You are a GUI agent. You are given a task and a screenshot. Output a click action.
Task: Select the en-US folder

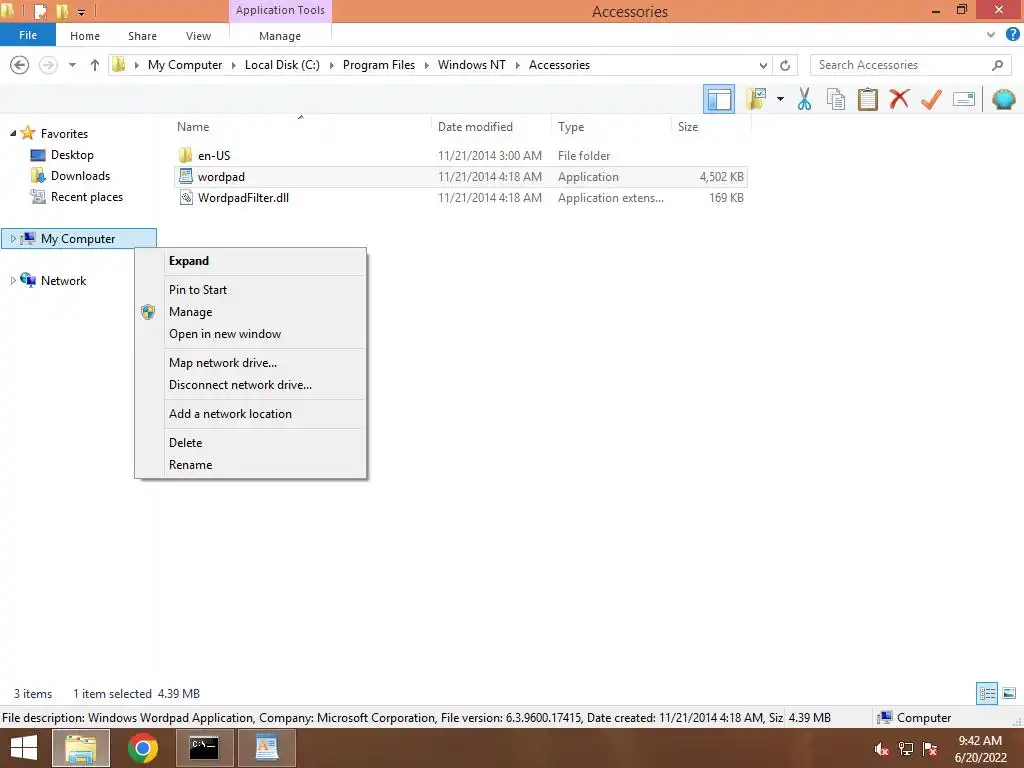pos(460,155)
